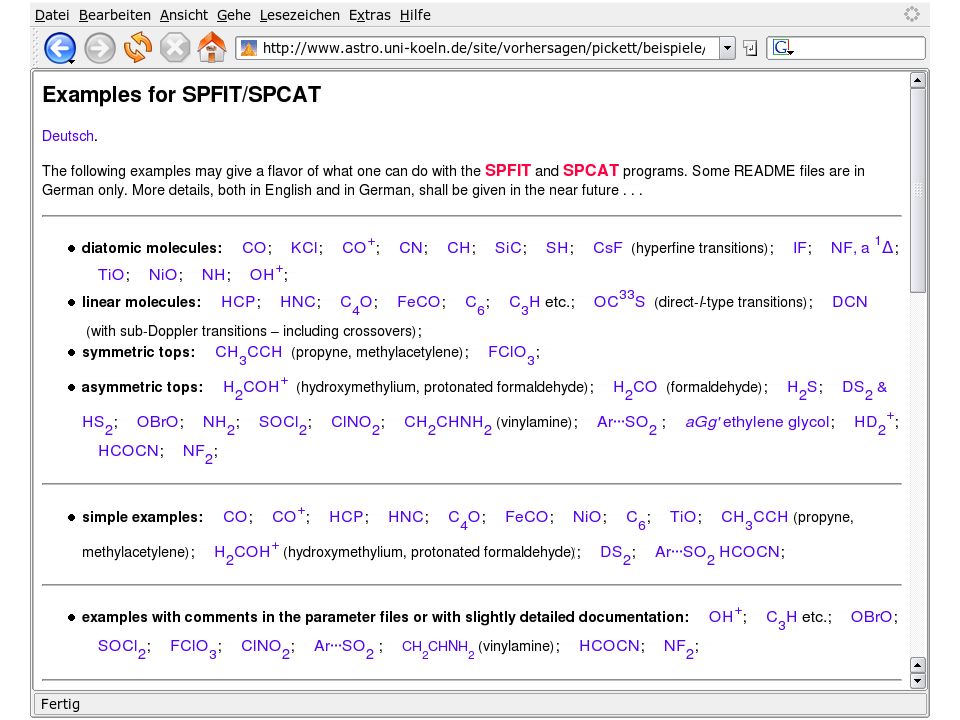
Task: Open the SiC example link
Action: [508, 248]
